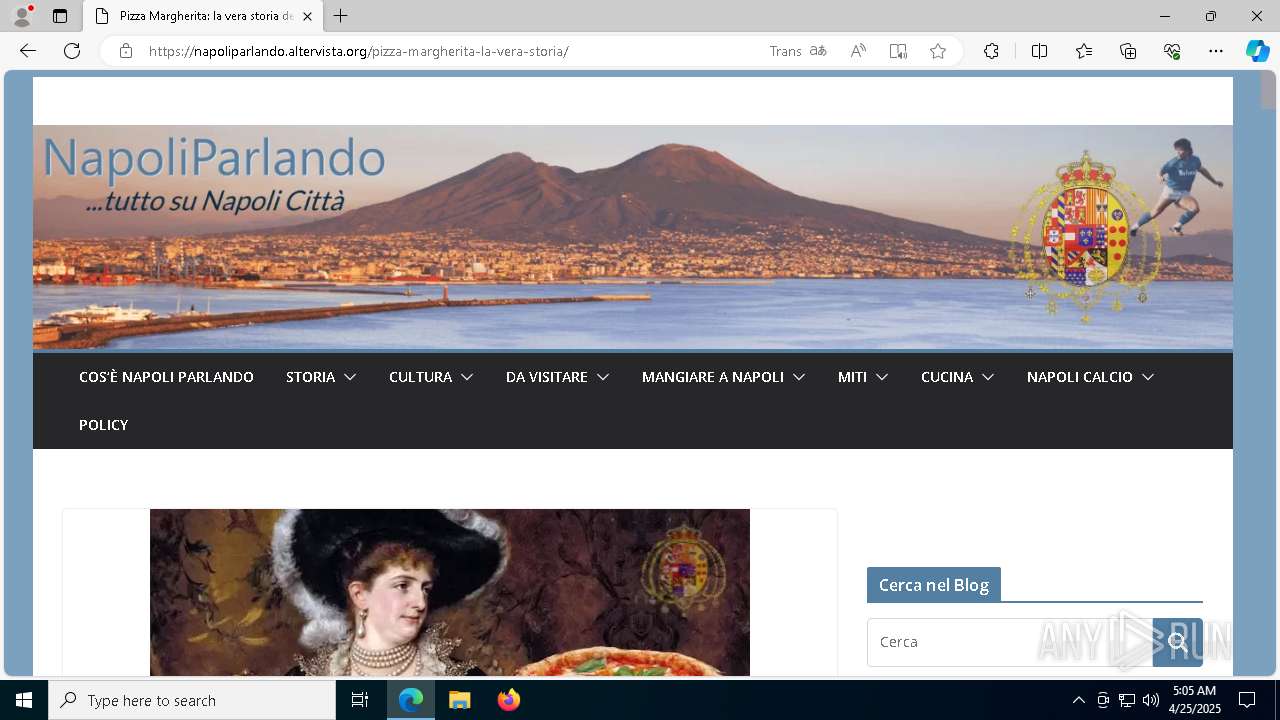Screen dimensions: 1280x720
Task: Open a new tab with plus button
Action: pos(341,16)
